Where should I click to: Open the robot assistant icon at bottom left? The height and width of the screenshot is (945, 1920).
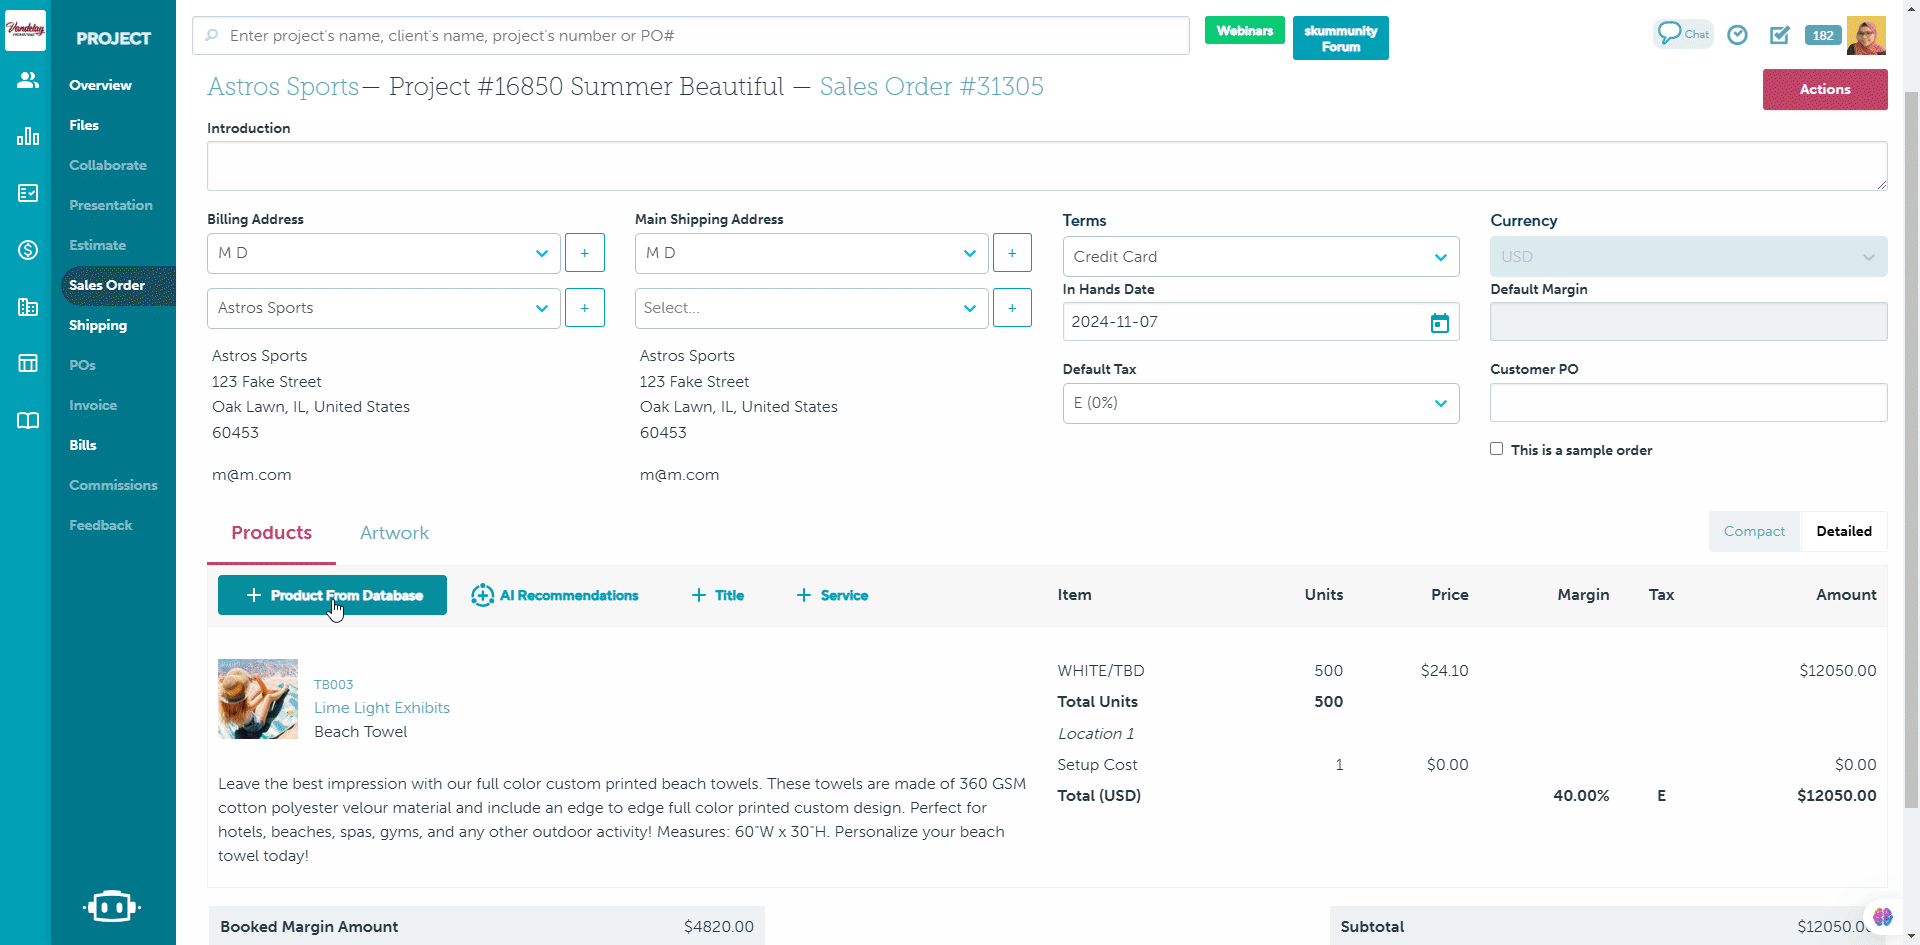(112, 906)
